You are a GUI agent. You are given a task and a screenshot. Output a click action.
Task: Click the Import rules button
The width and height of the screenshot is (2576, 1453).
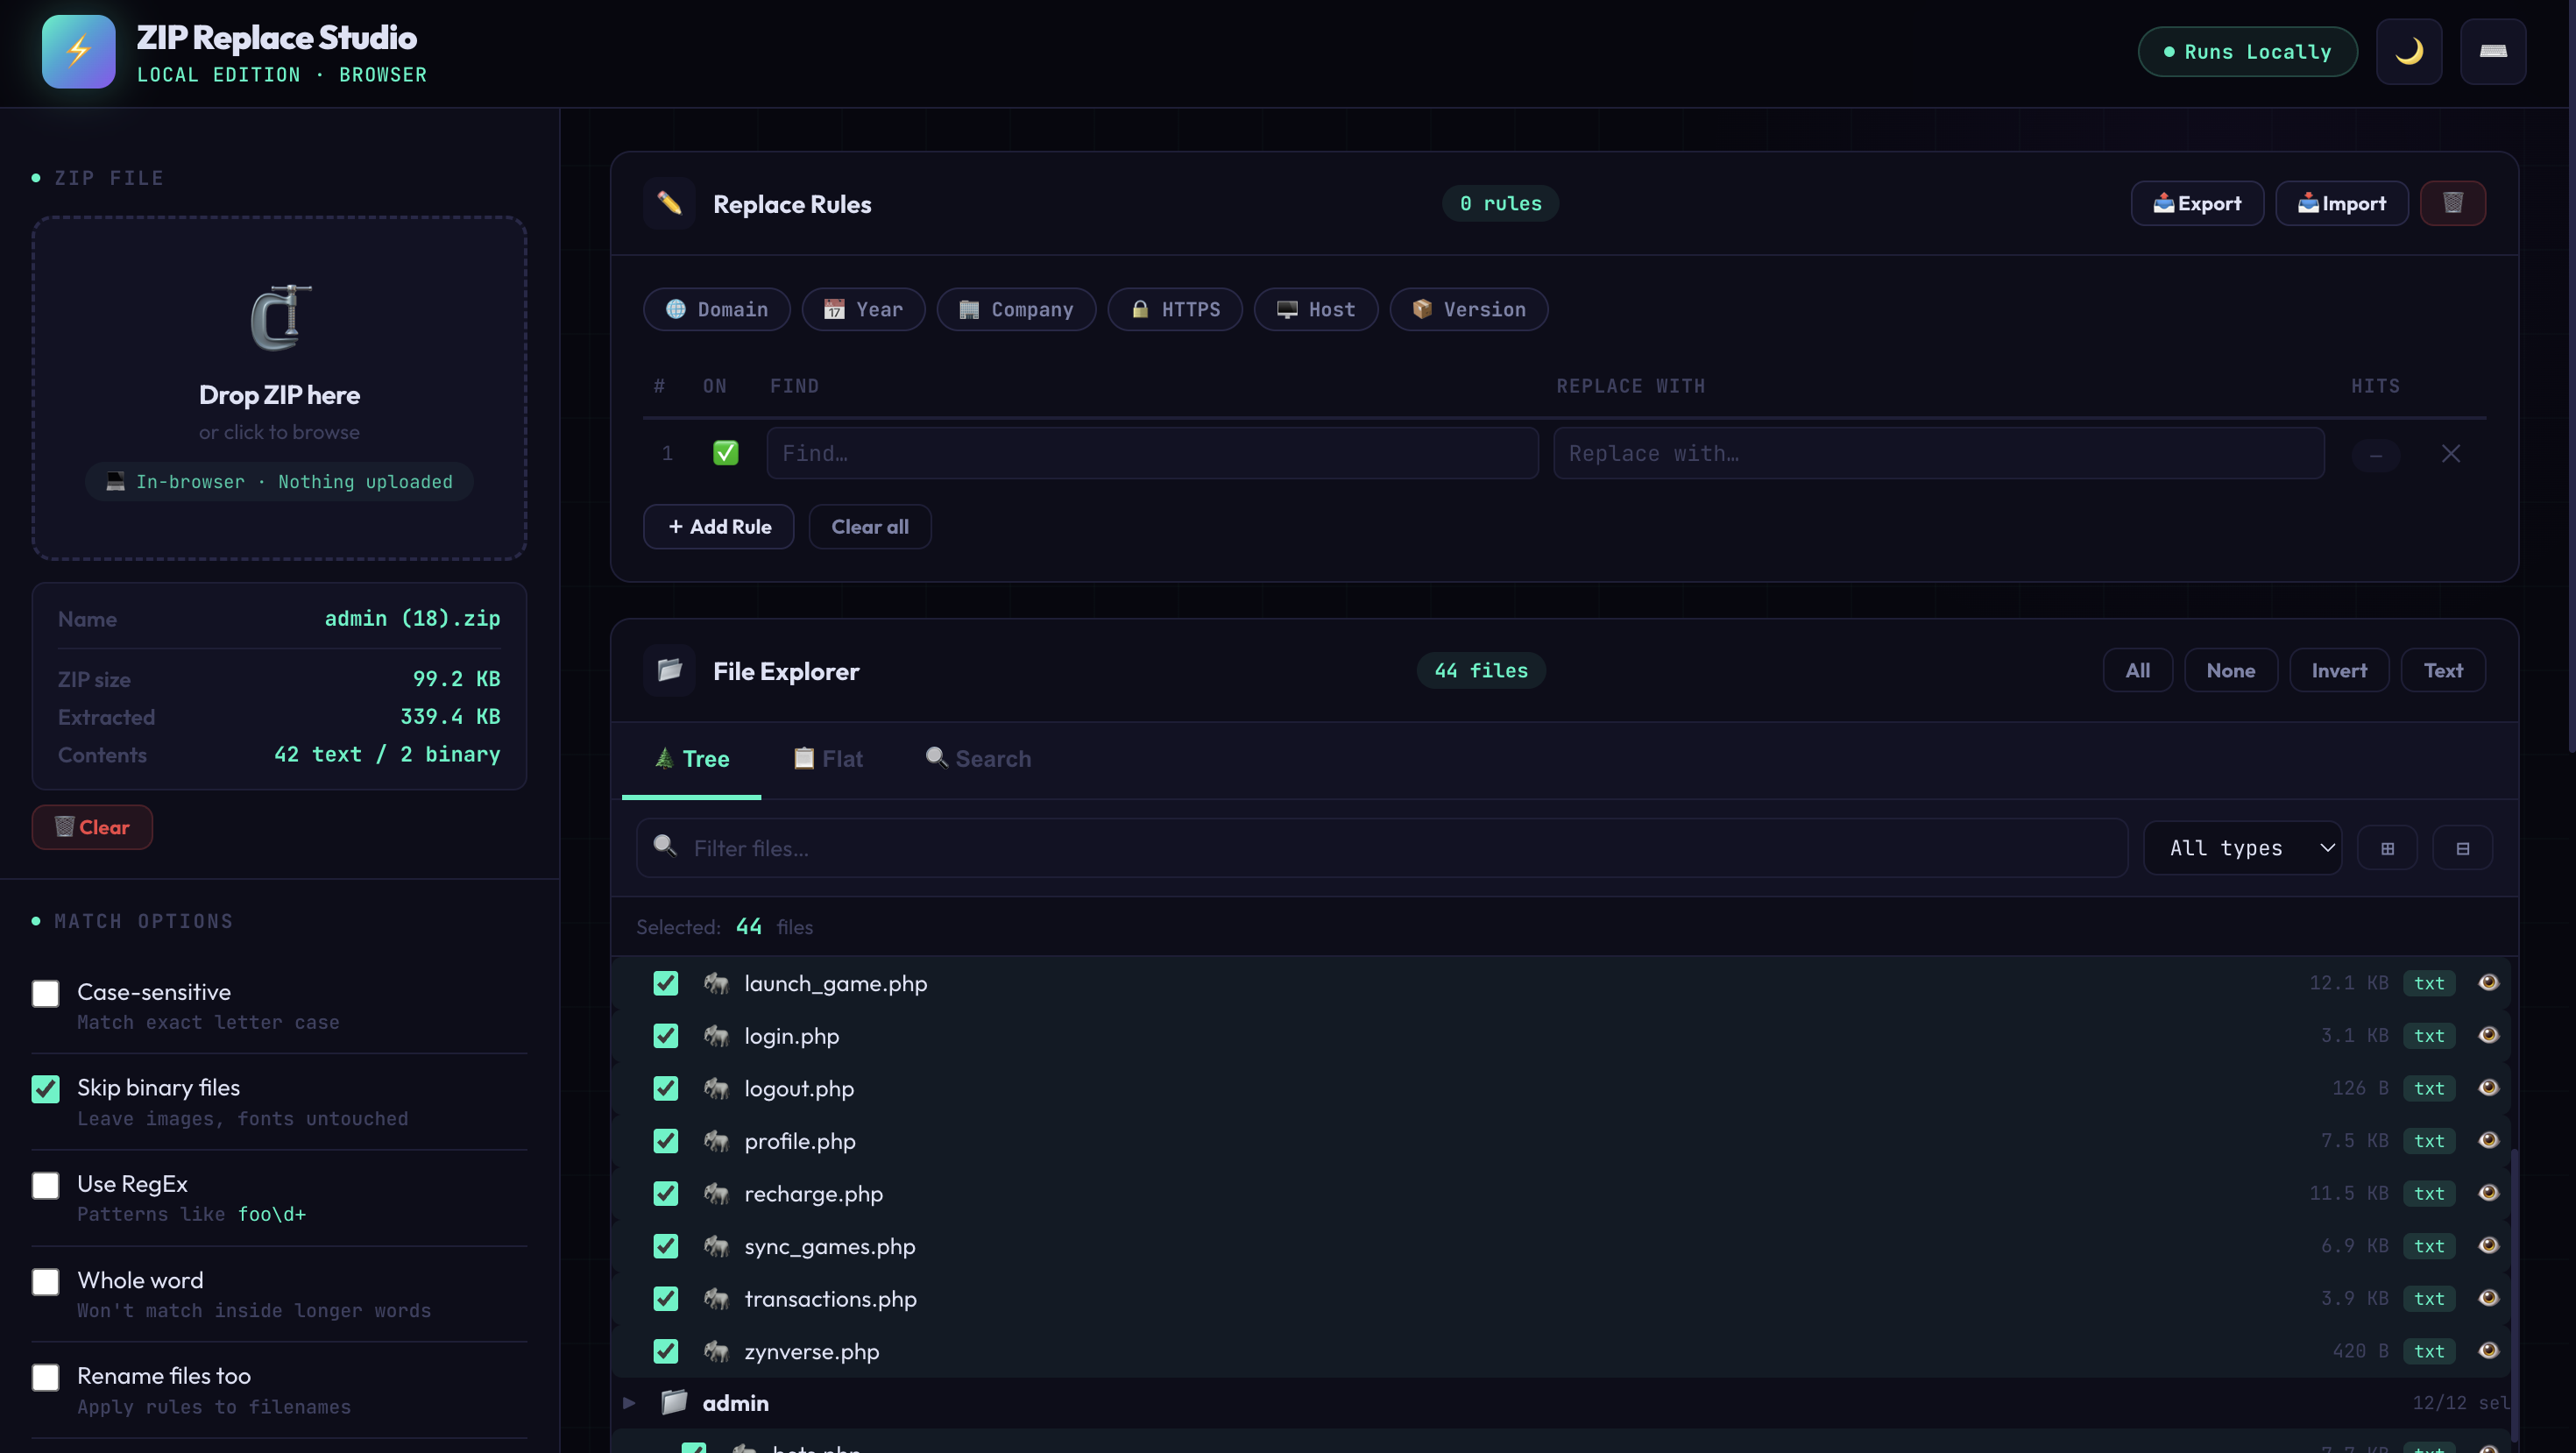click(2341, 203)
